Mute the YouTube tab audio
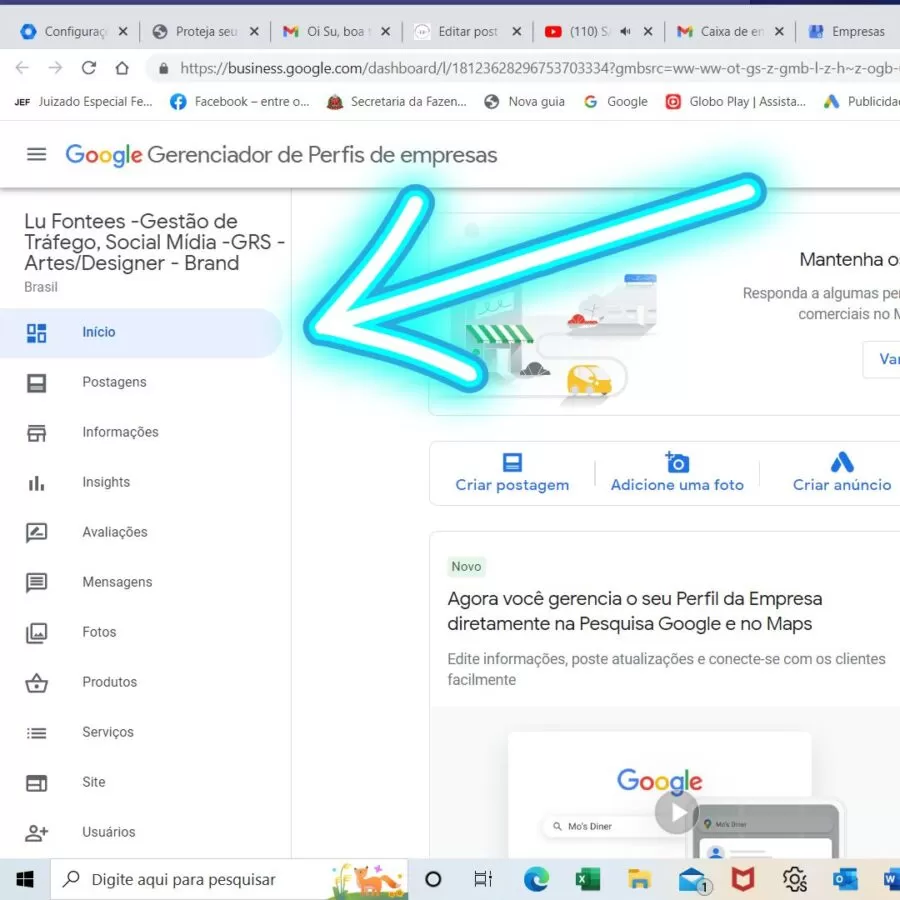The height and width of the screenshot is (900, 900). click(x=625, y=32)
